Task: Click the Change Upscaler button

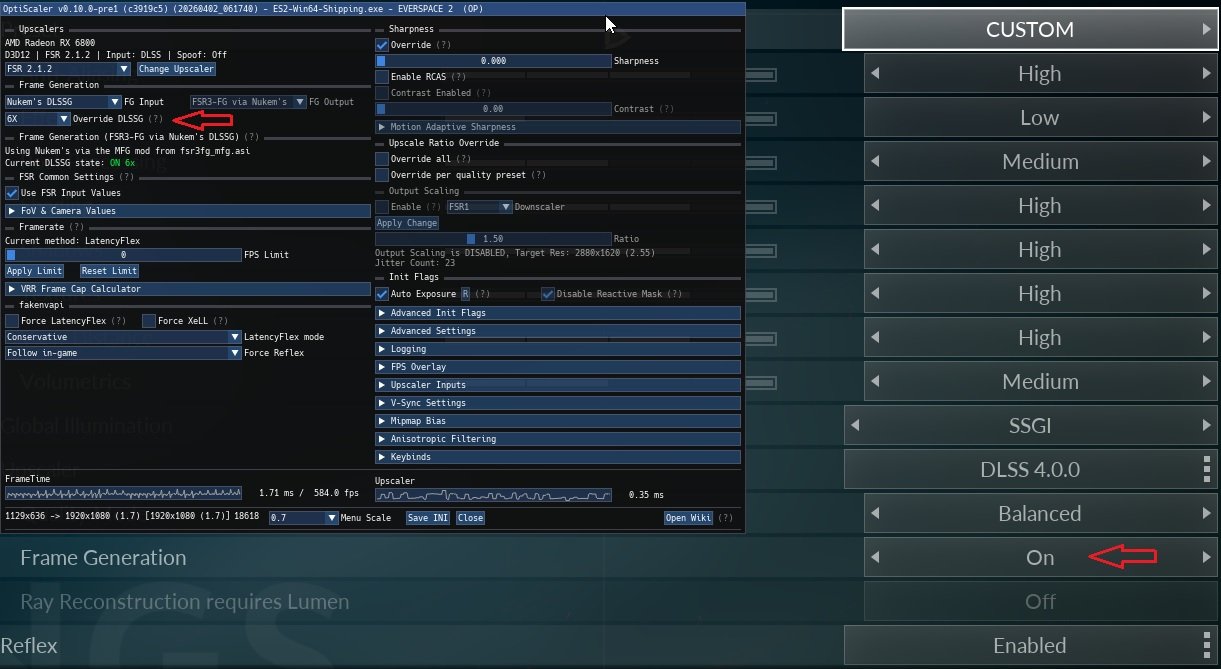Action: (176, 69)
